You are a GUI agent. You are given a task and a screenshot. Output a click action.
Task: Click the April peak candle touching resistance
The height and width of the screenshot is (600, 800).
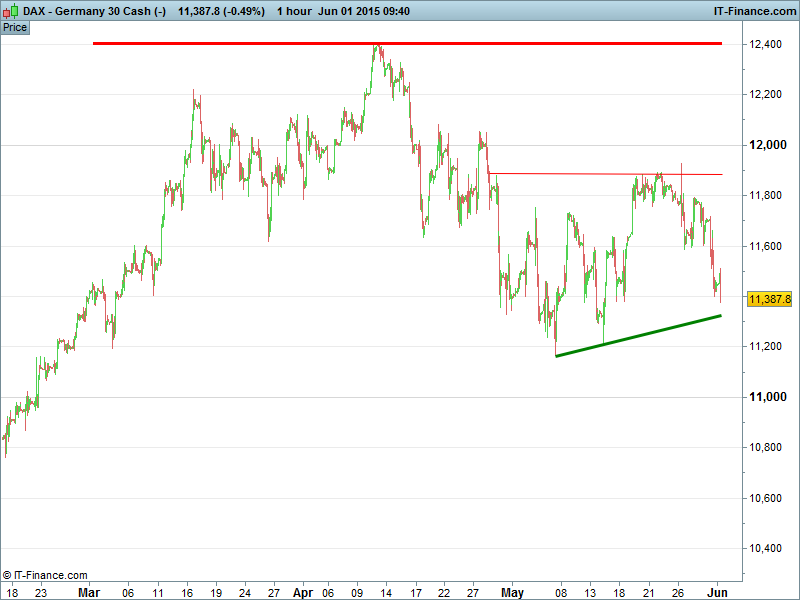[x=377, y=50]
